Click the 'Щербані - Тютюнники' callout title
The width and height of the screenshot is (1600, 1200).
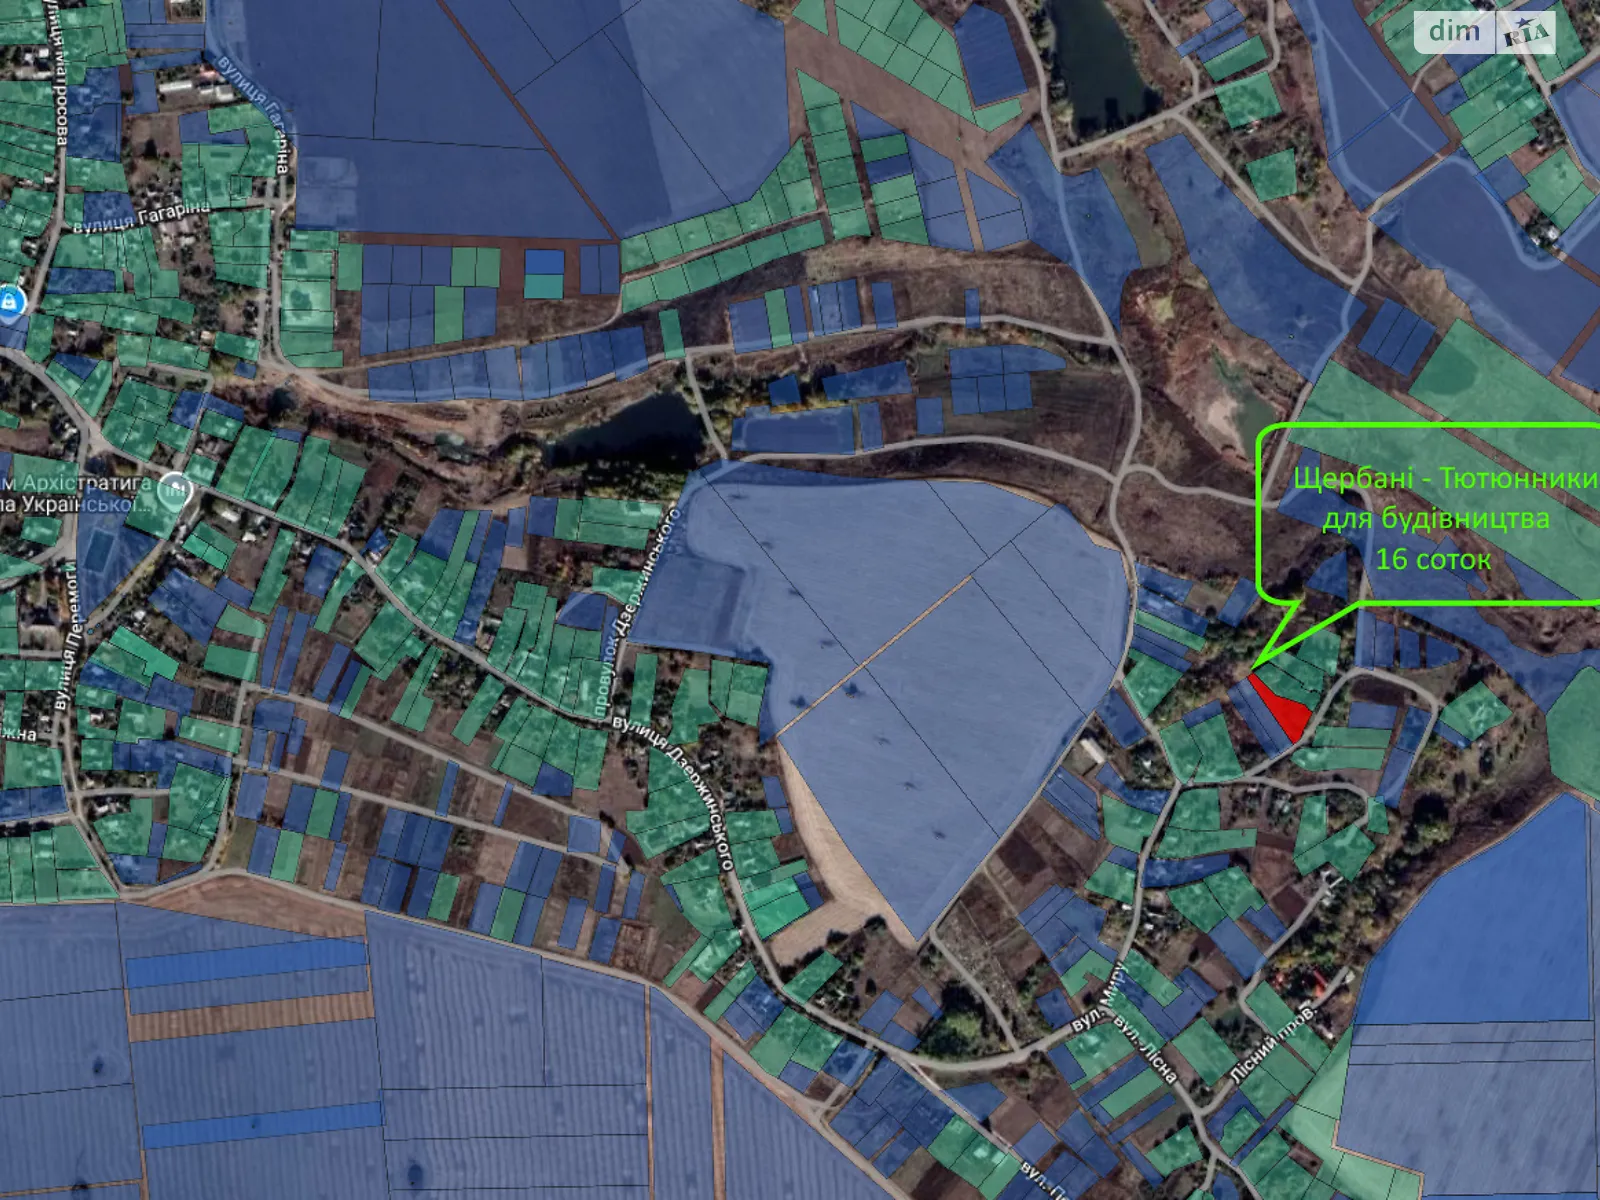point(1444,478)
